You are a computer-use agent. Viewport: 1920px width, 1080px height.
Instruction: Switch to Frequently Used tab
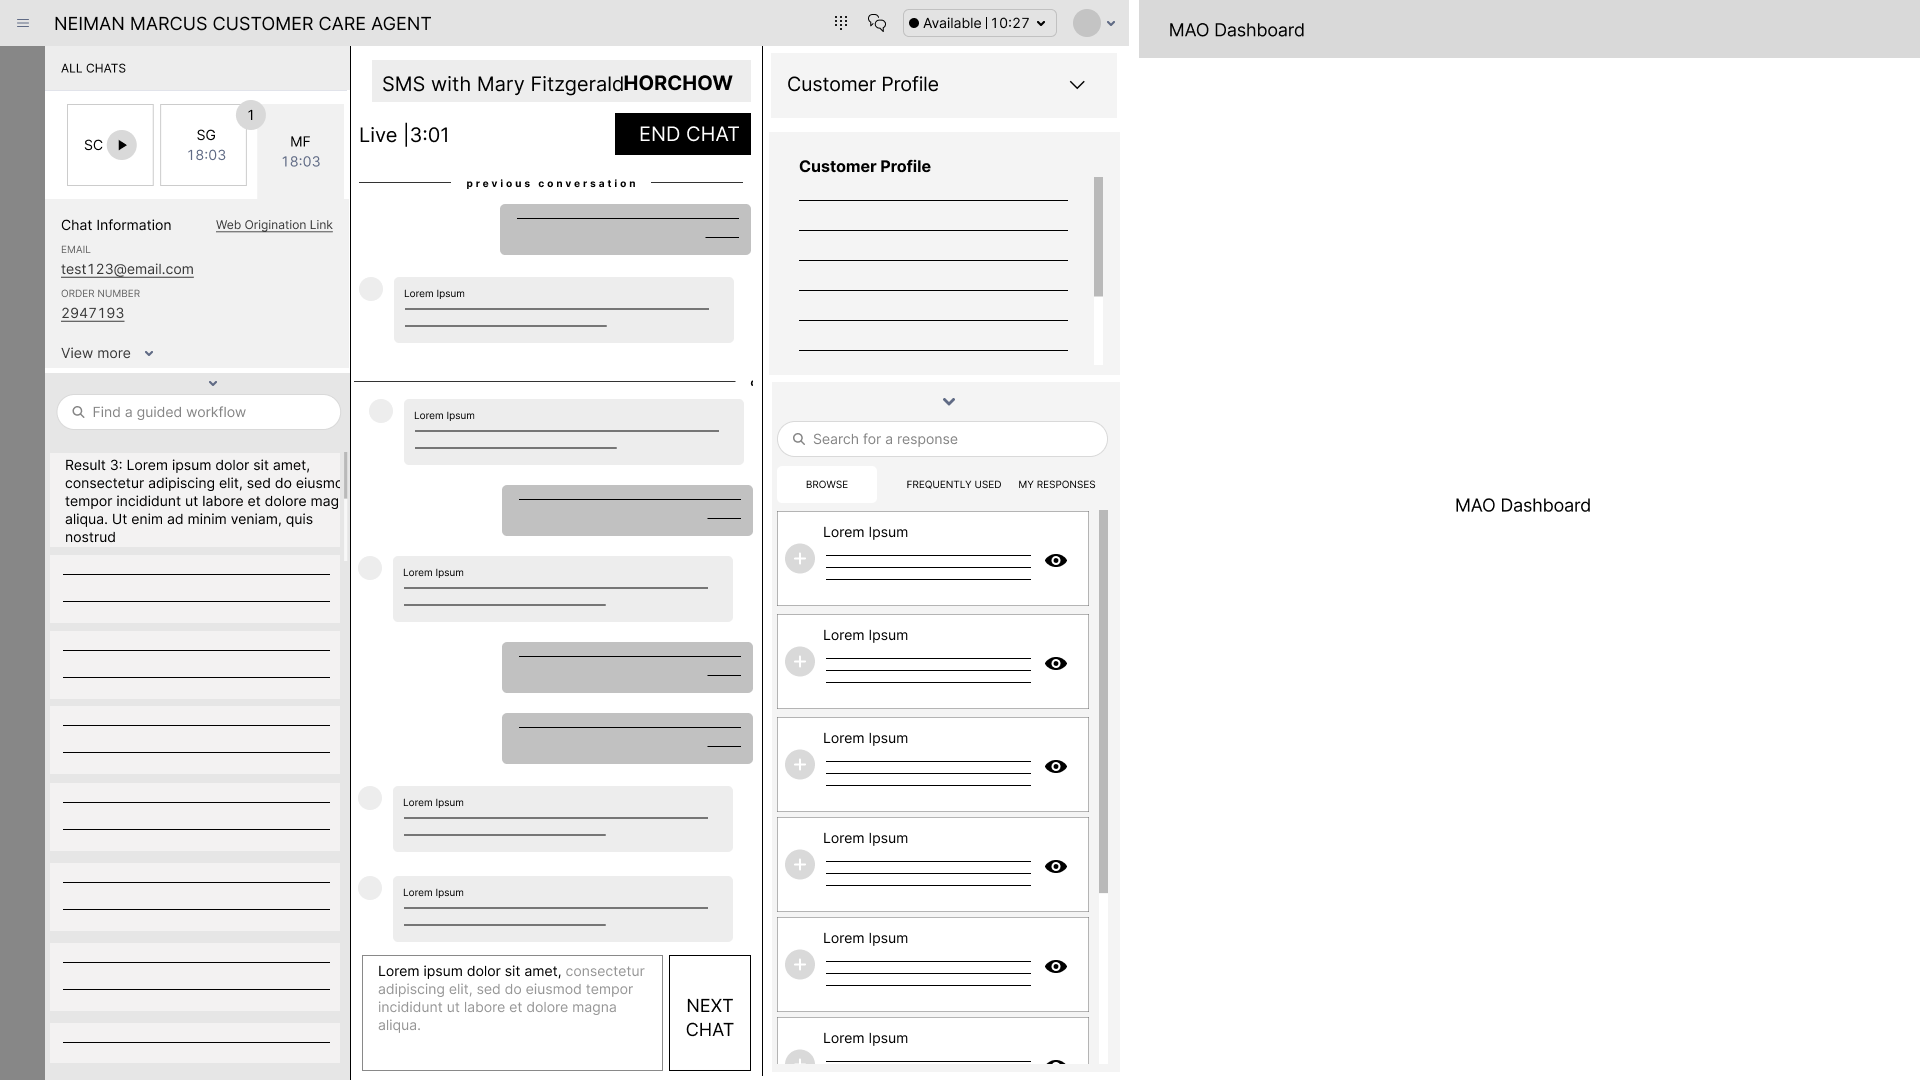(x=953, y=484)
